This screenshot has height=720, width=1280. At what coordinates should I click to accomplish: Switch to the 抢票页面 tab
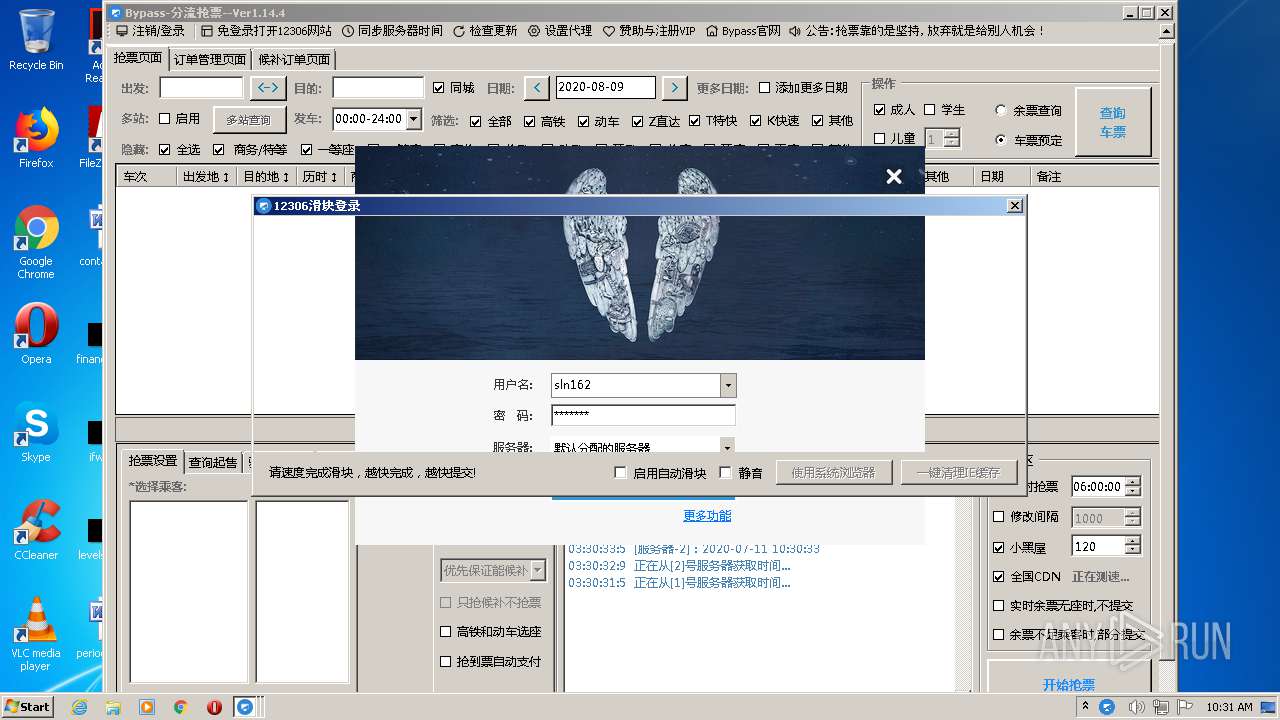click(x=138, y=58)
